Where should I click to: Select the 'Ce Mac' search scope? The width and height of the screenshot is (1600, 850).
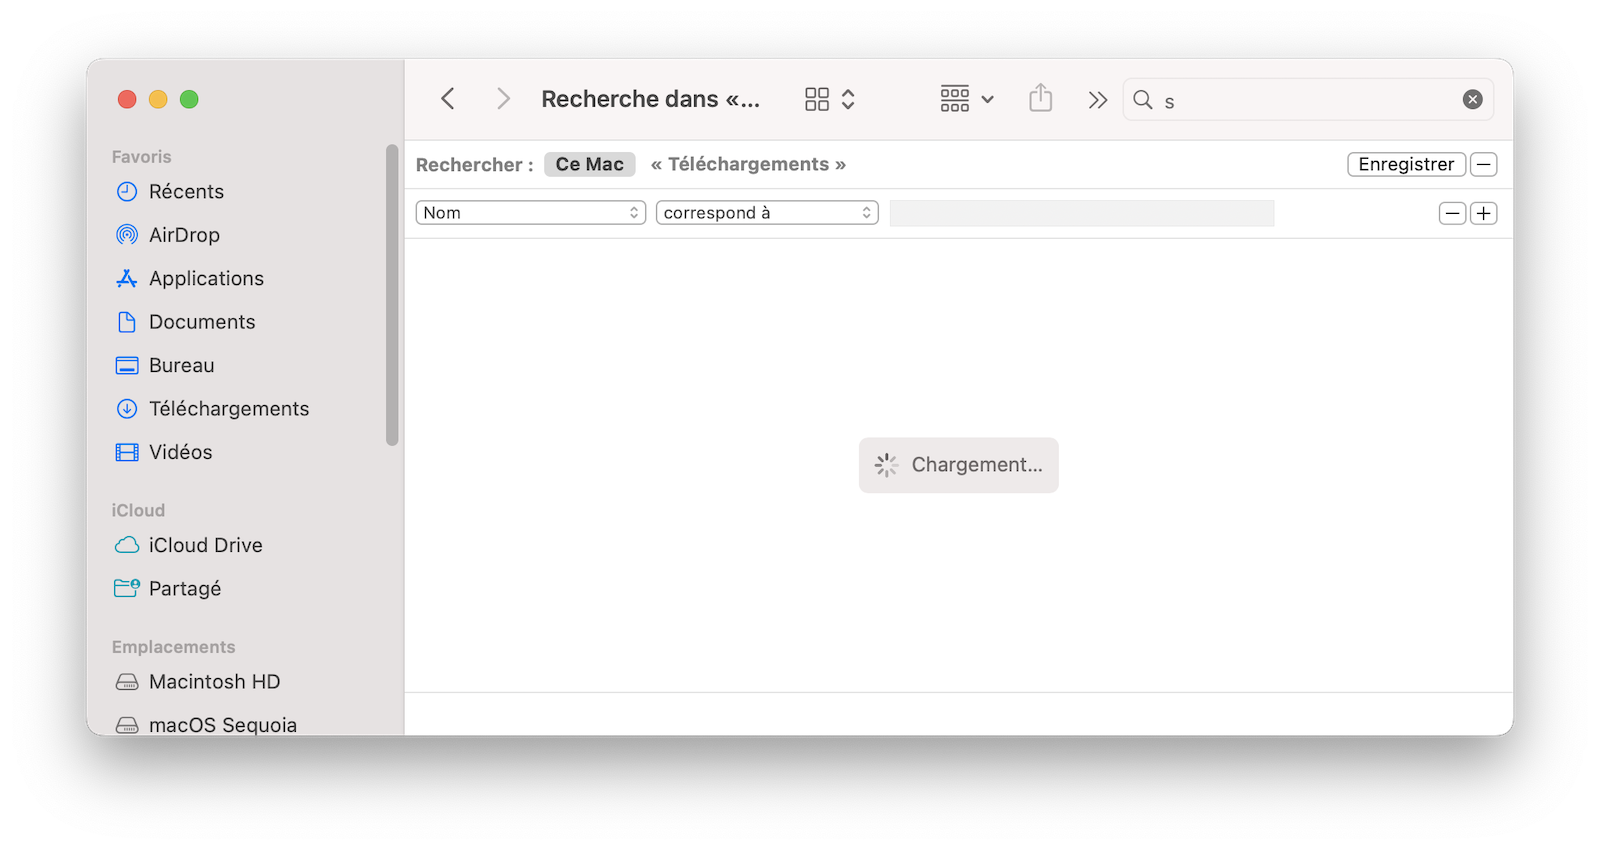(x=590, y=164)
